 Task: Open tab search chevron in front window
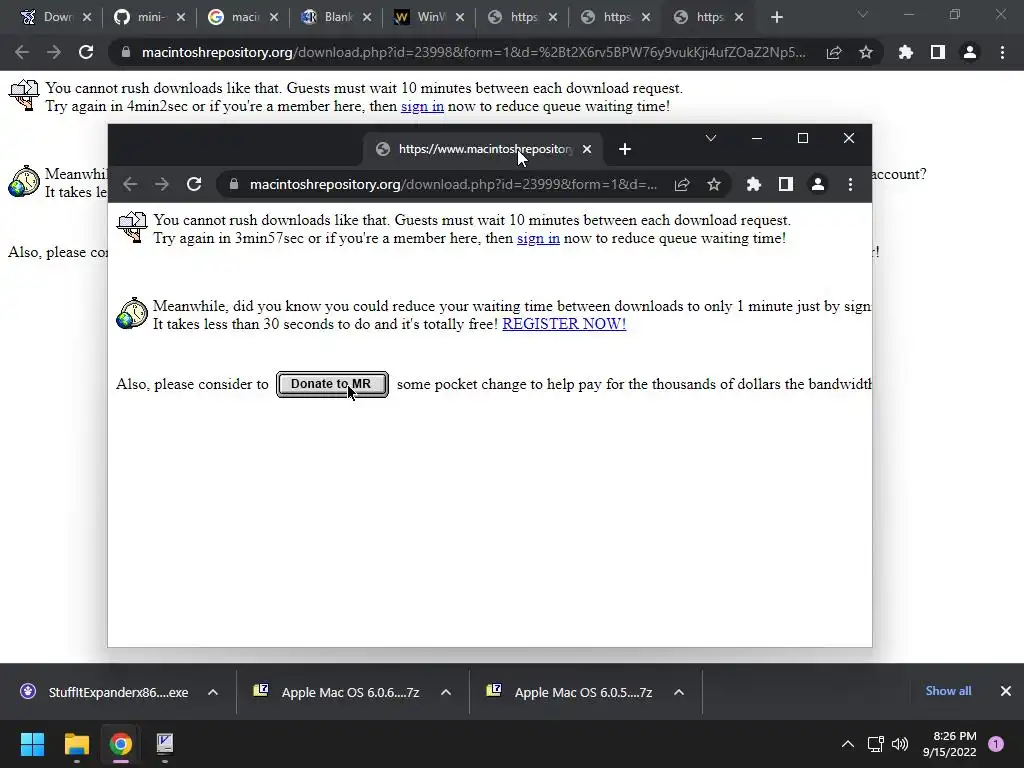(x=711, y=138)
